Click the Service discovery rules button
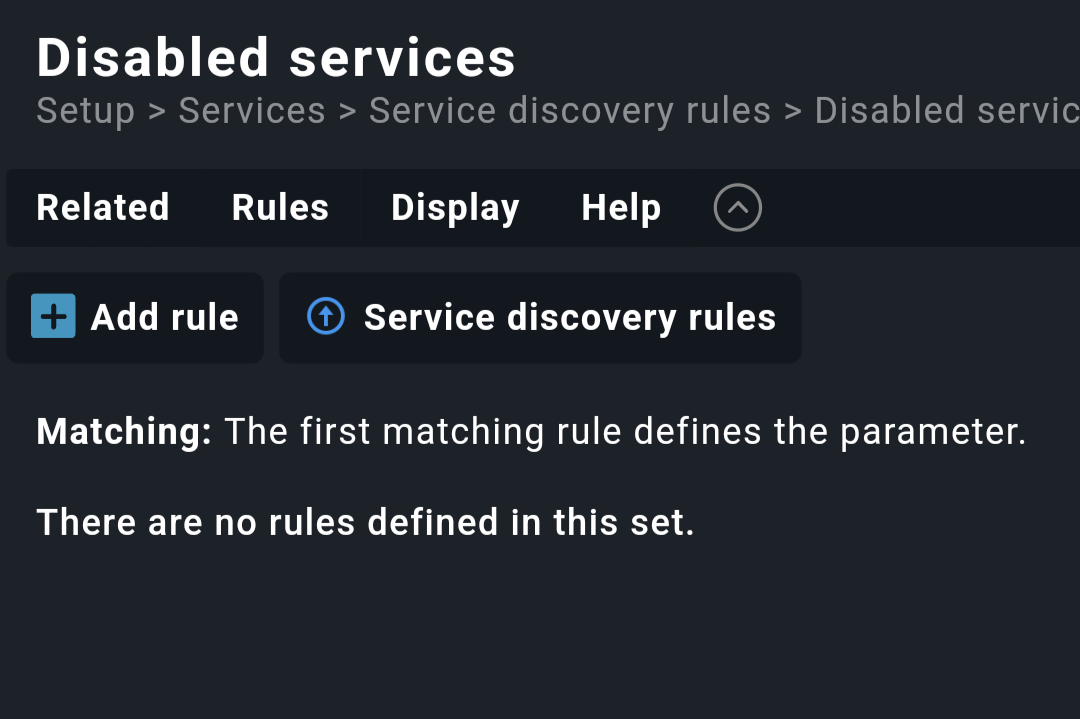 tap(540, 317)
